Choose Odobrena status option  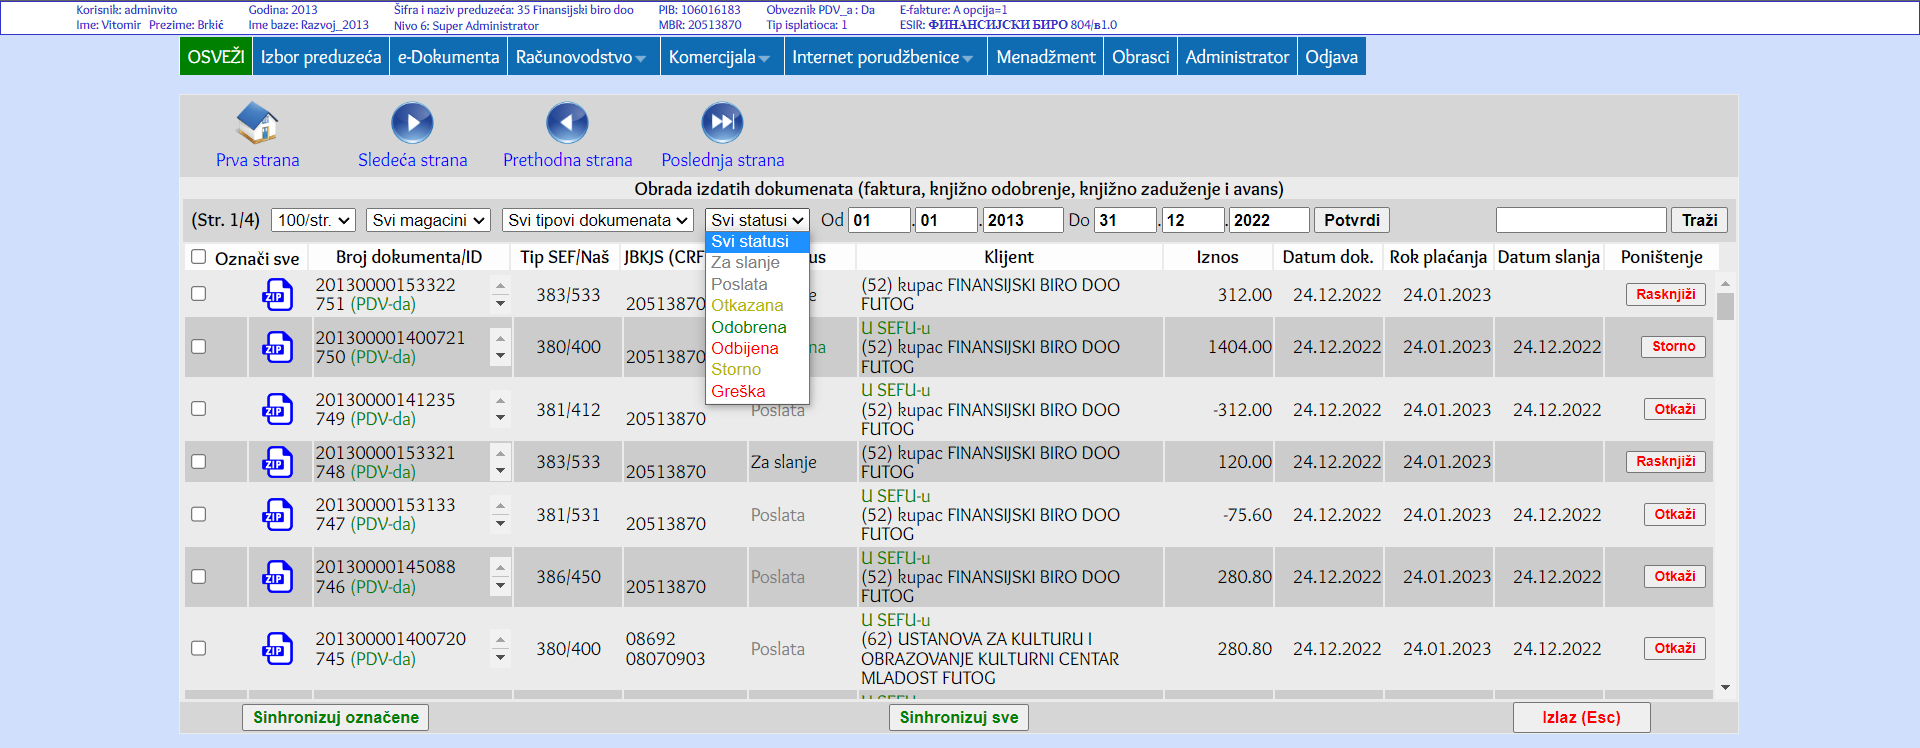[x=757, y=327]
